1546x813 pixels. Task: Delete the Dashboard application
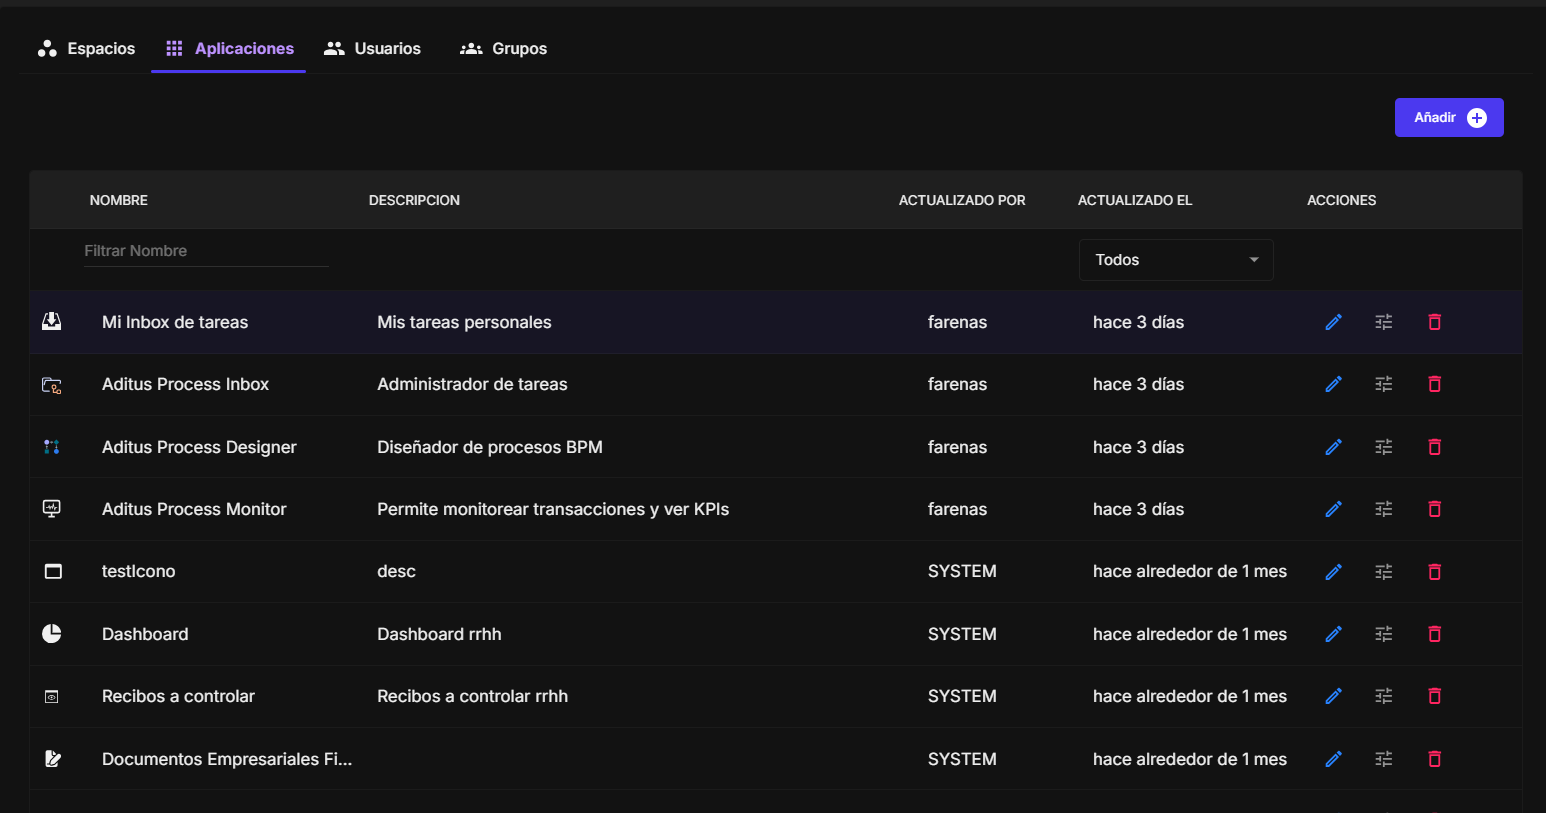pos(1435,634)
